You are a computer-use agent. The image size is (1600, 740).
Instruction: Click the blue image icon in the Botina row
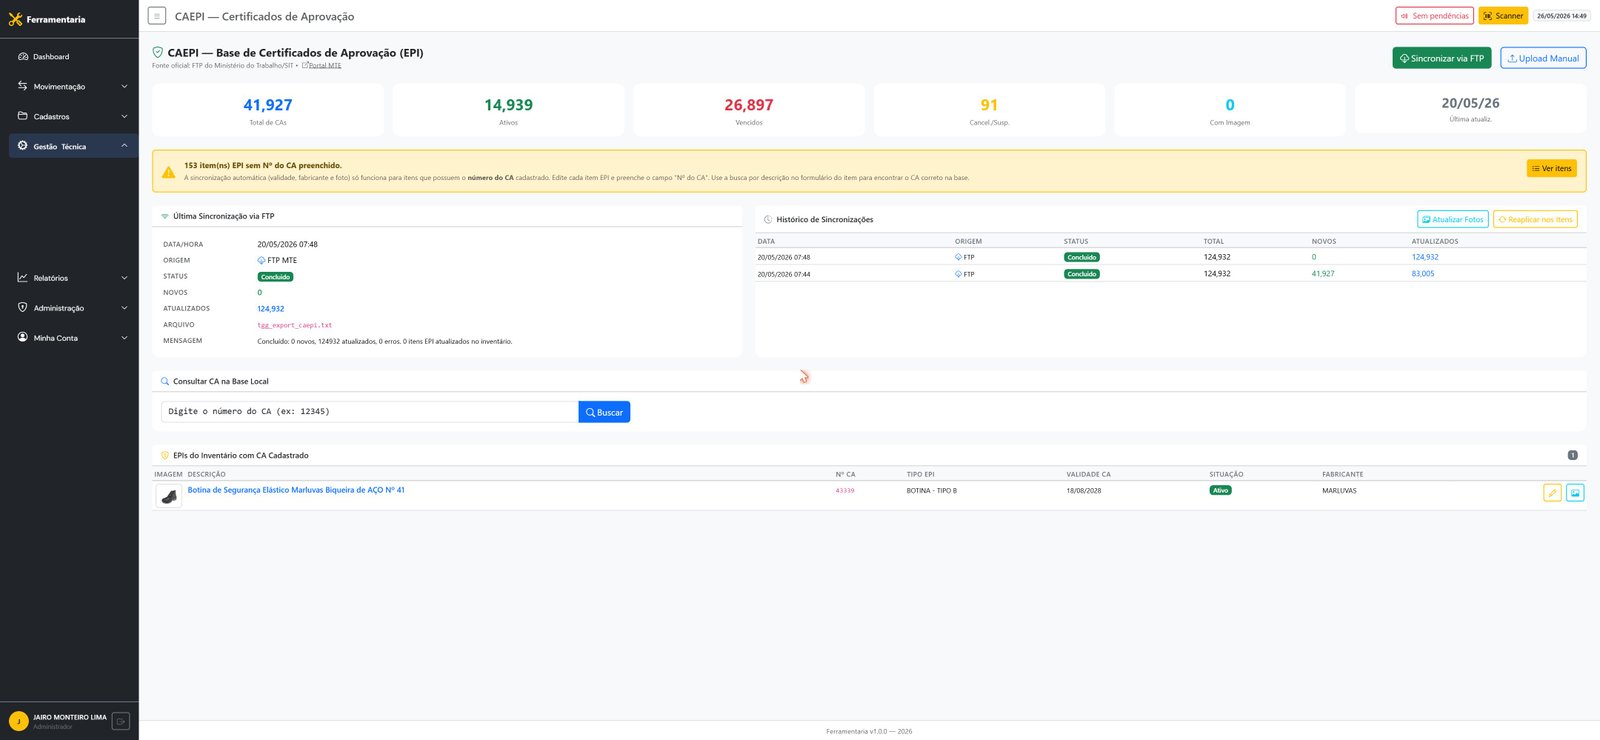1575,492
